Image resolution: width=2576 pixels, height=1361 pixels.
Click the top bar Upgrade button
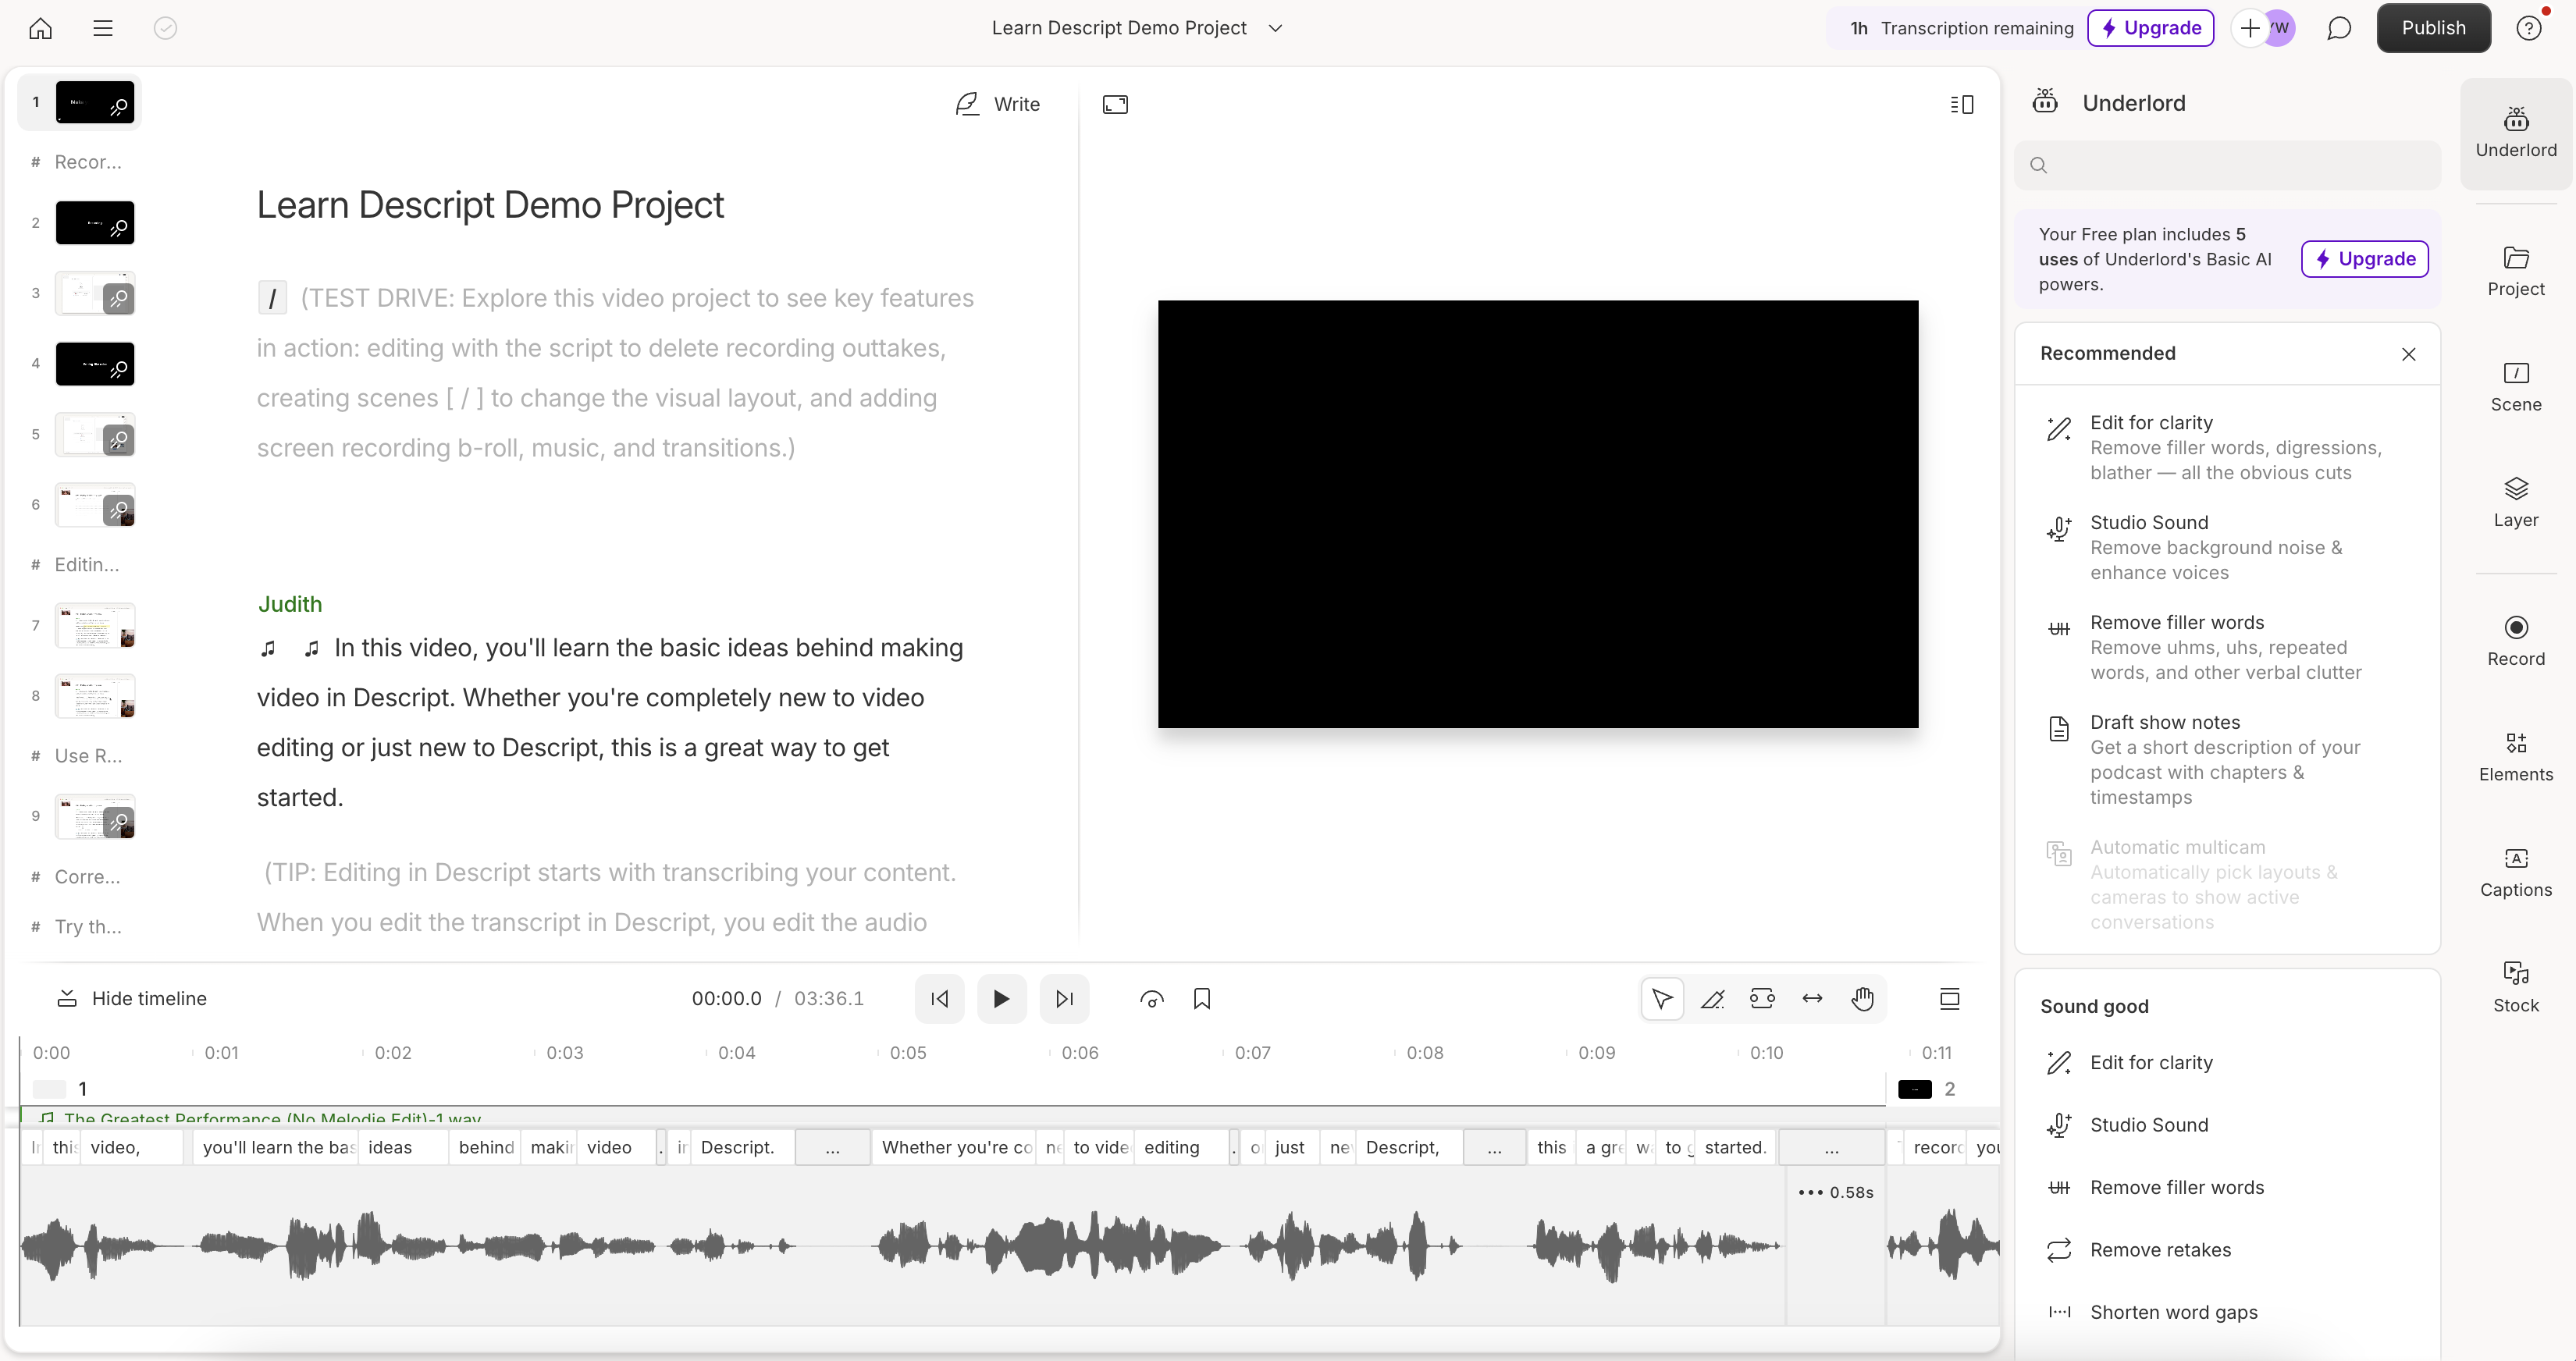click(x=2151, y=28)
